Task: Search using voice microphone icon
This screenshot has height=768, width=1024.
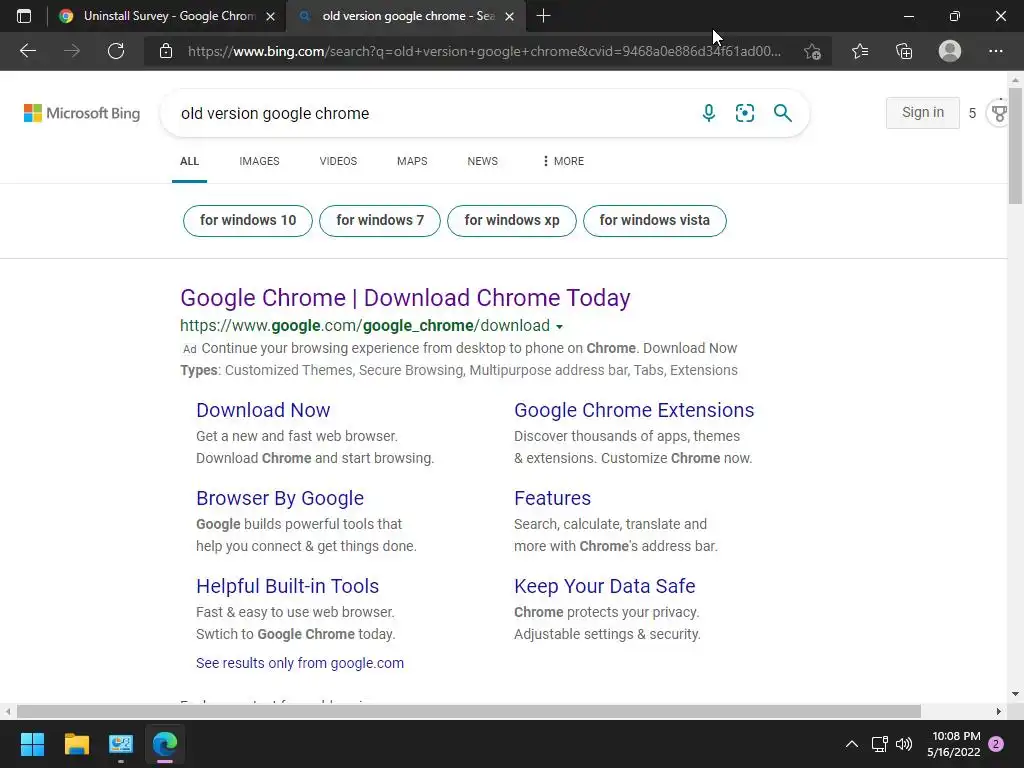Action: [x=709, y=113]
